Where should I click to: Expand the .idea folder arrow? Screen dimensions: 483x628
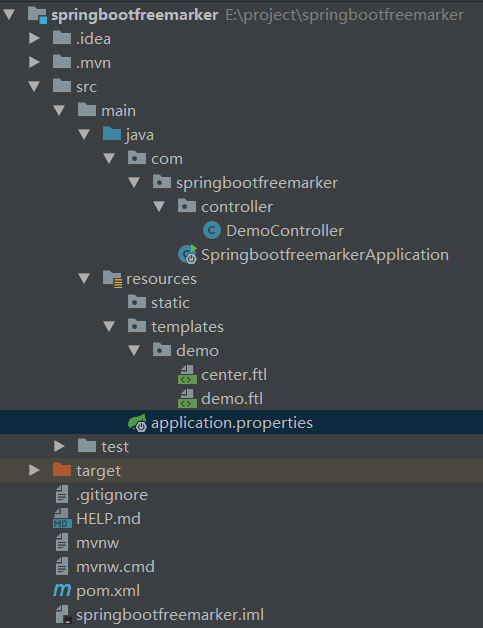pos(34,38)
